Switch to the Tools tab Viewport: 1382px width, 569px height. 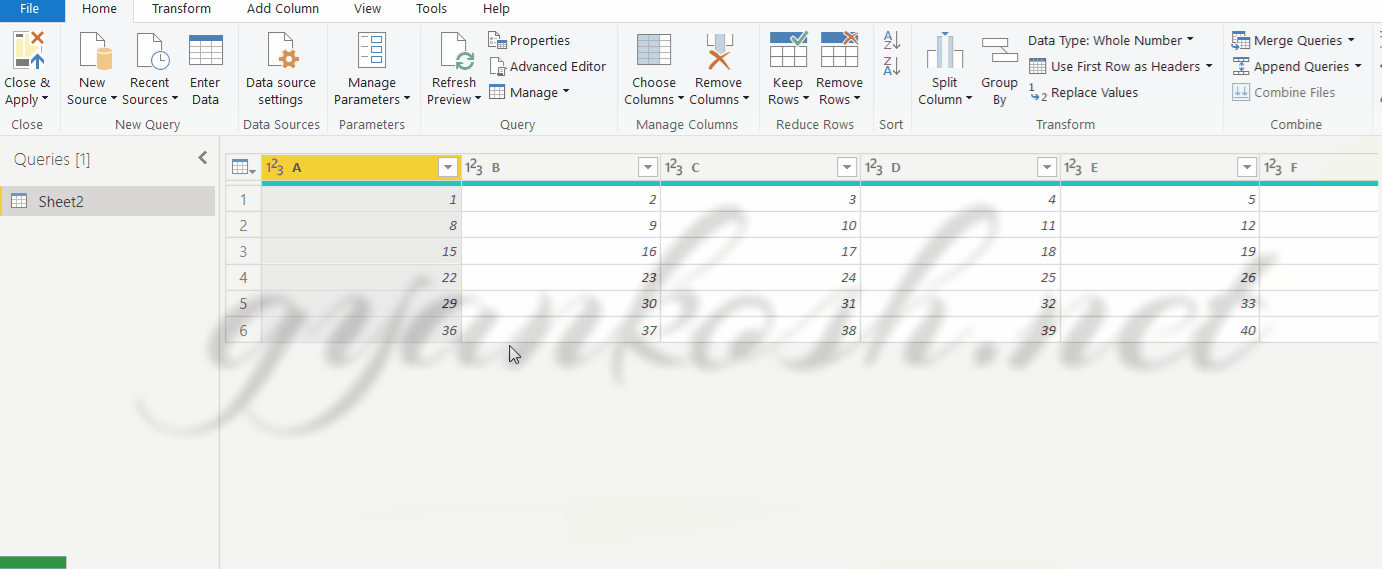pos(431,9)
